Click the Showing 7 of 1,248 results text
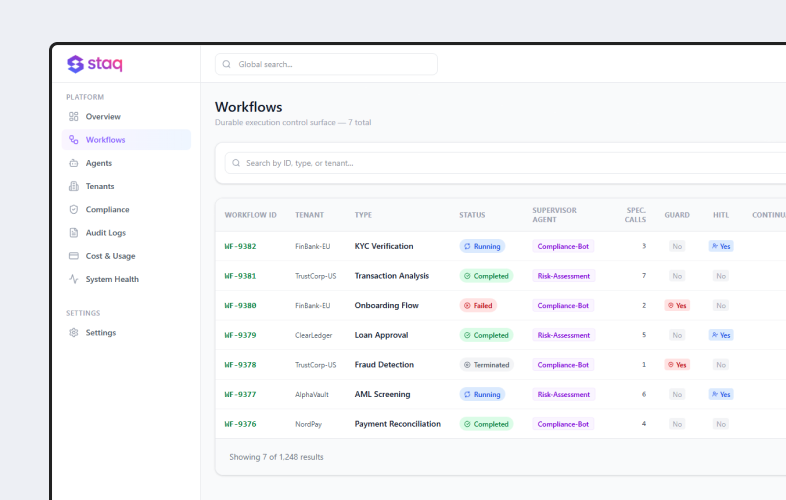The image size is (786, 500). point(276,457)
